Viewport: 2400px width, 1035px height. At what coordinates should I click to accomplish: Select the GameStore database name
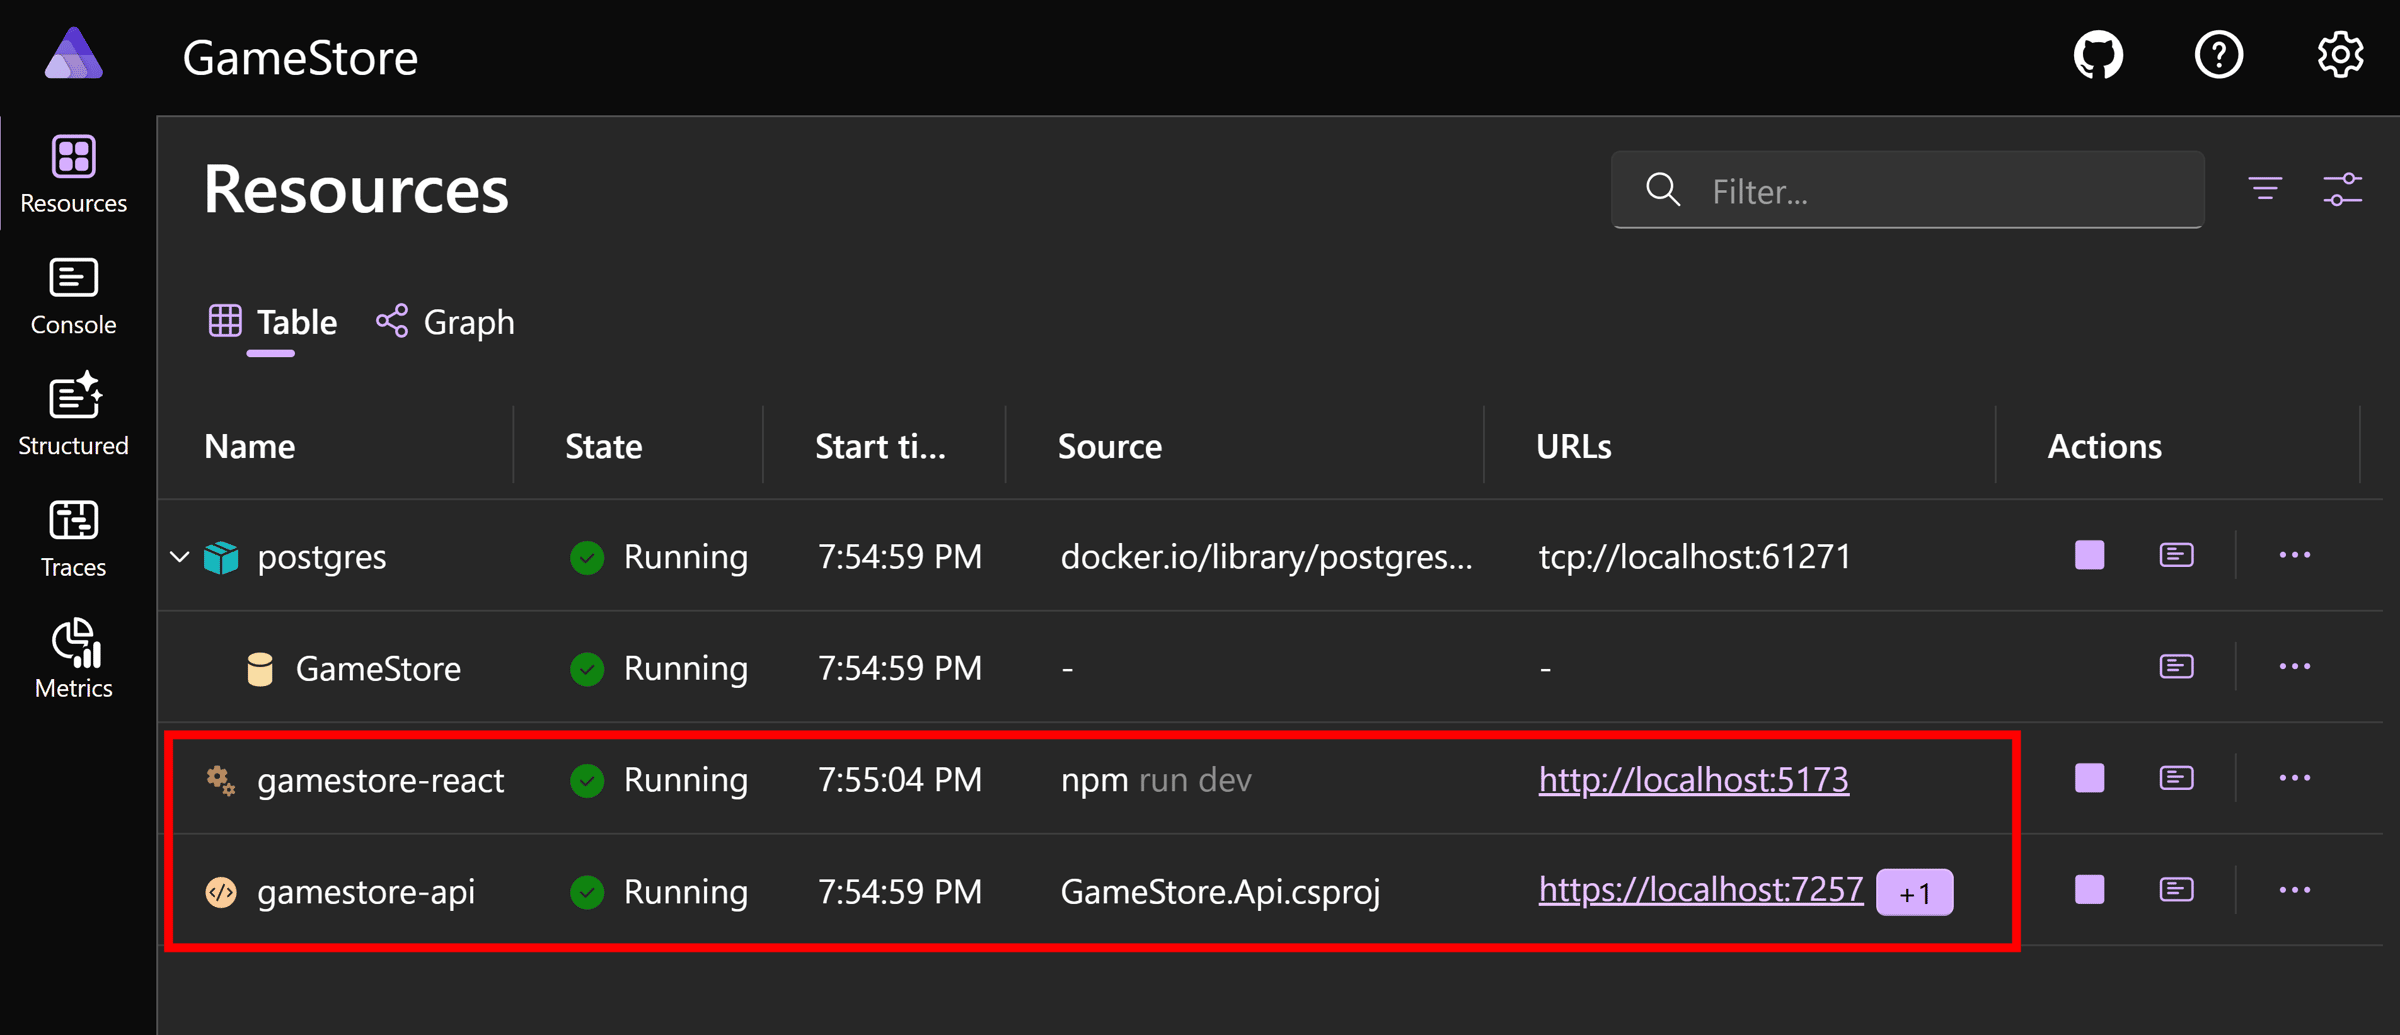[x=379, y=669]
